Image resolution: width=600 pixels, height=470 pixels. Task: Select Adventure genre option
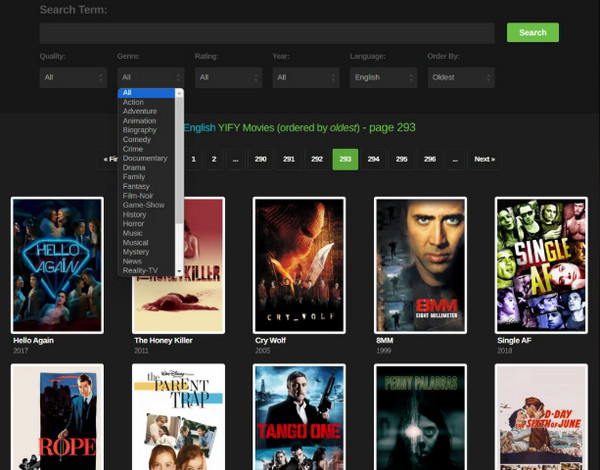[x=147, y=111]
